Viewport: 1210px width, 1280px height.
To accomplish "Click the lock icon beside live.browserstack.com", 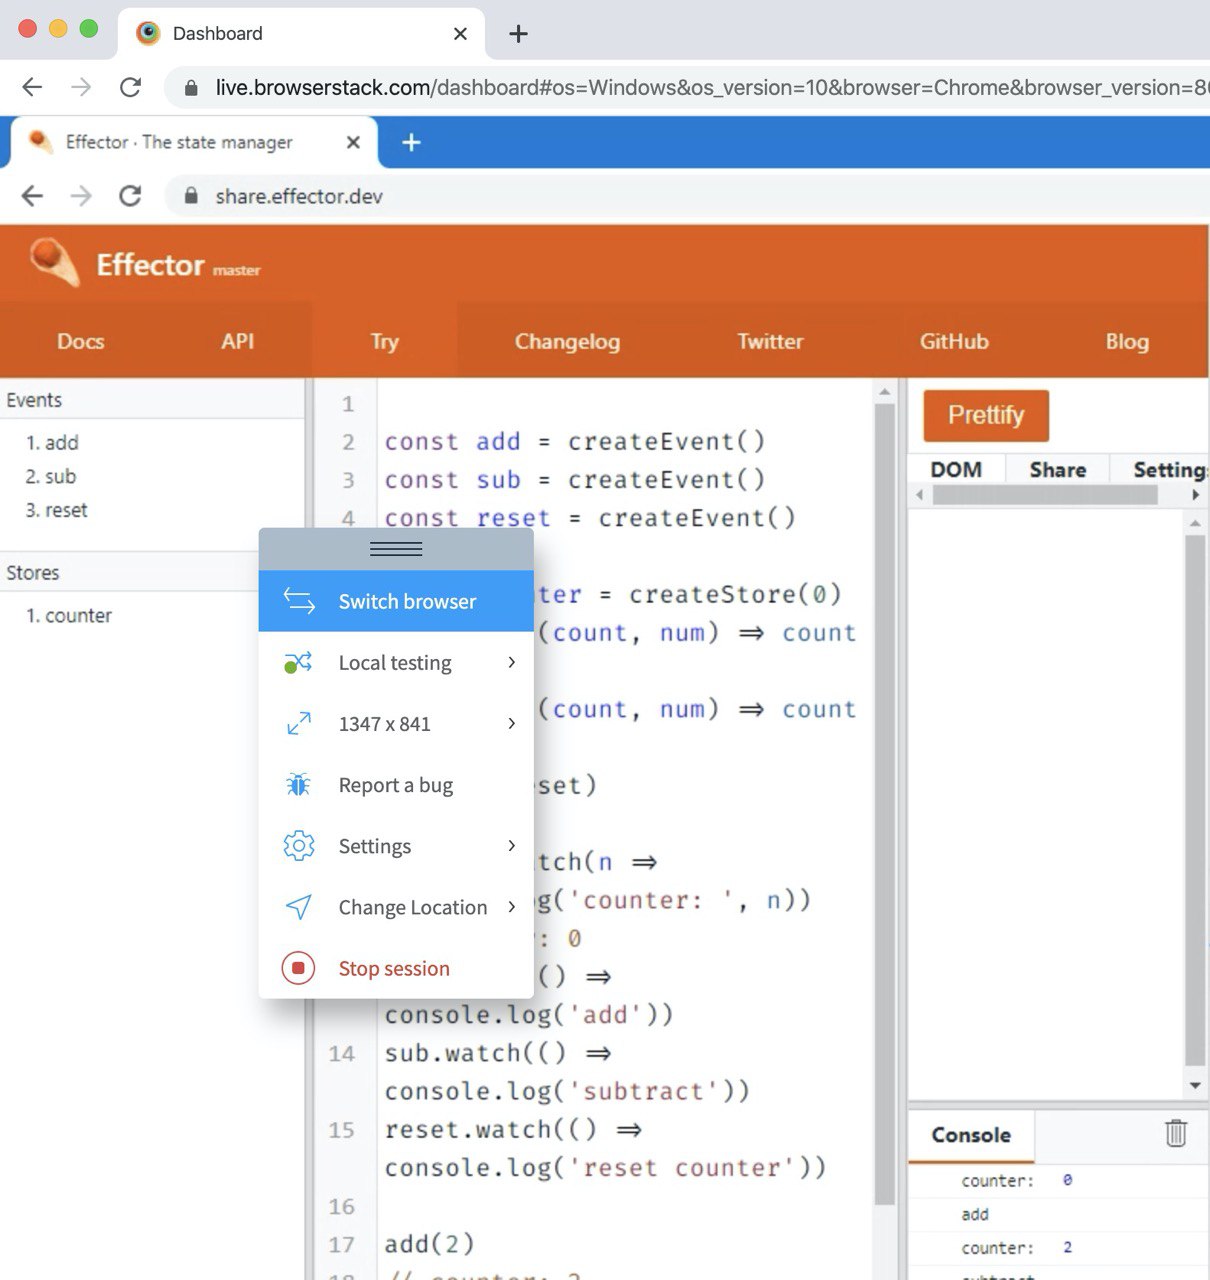I will coord(191,88).
